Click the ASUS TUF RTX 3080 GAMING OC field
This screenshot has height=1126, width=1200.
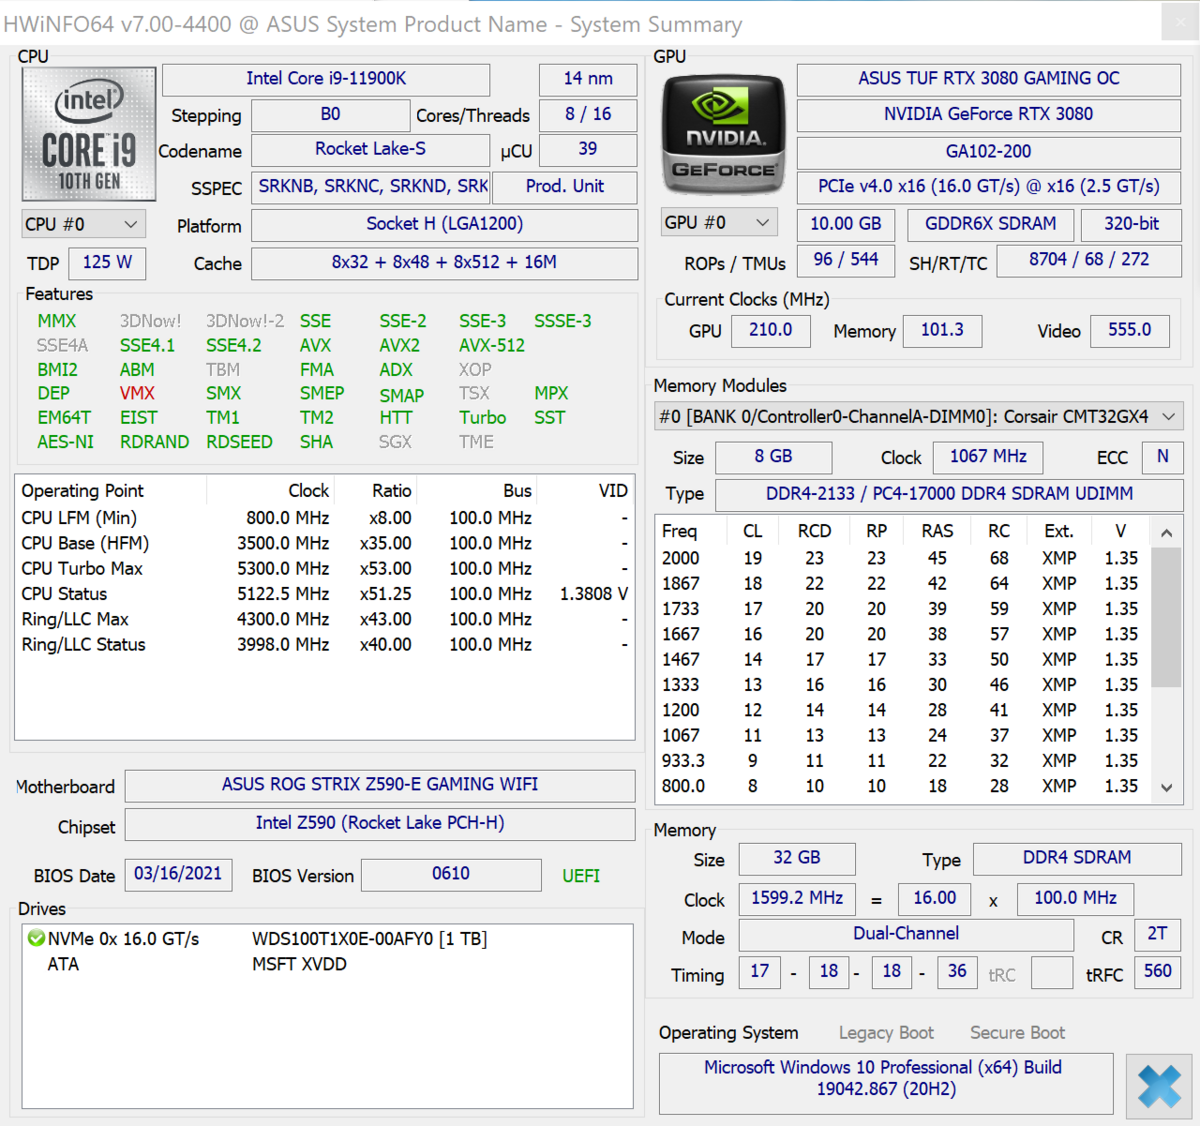coord(989,79)
